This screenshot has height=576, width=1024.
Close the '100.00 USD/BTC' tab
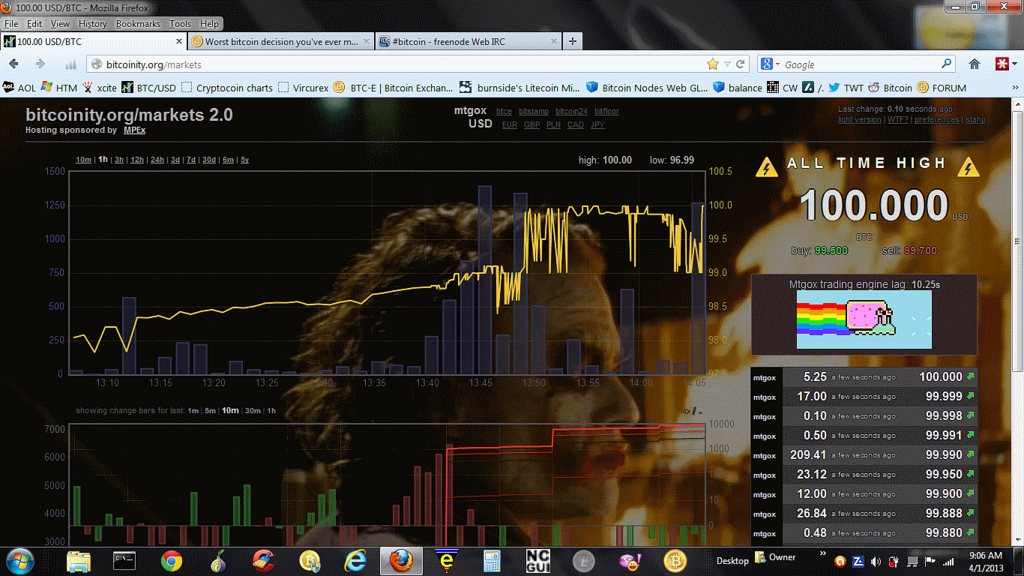[179, 41]
